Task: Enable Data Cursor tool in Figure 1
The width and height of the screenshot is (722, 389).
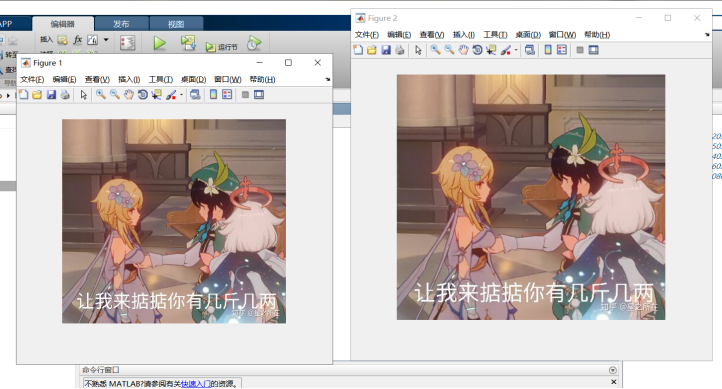Action: point(157,95)
